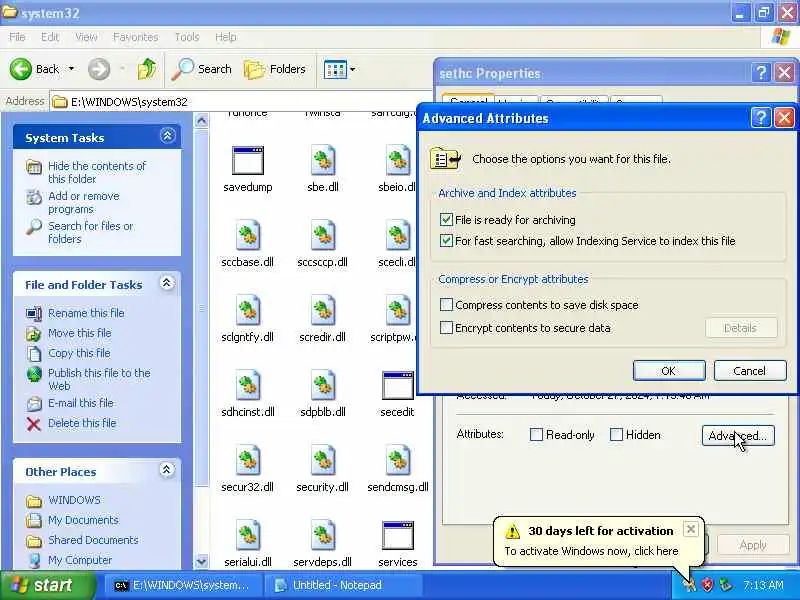Toggle the Folders pane in the toolbar
The image size is (800, 600).
[x=274, y=69]
